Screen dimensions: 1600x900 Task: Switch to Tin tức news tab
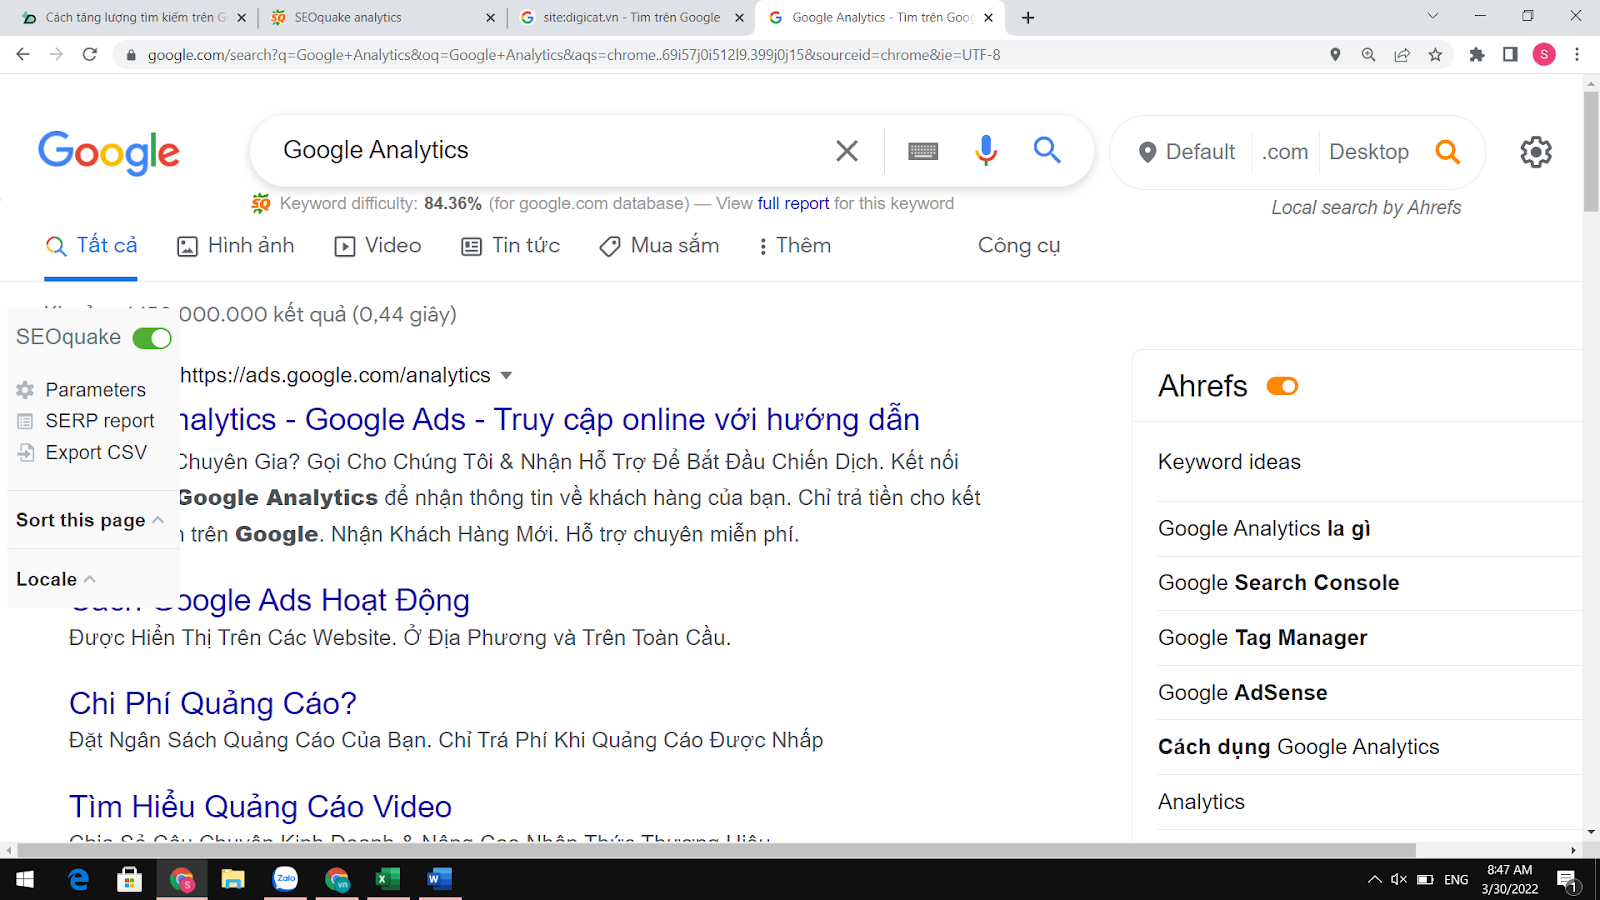pos(510,246)
